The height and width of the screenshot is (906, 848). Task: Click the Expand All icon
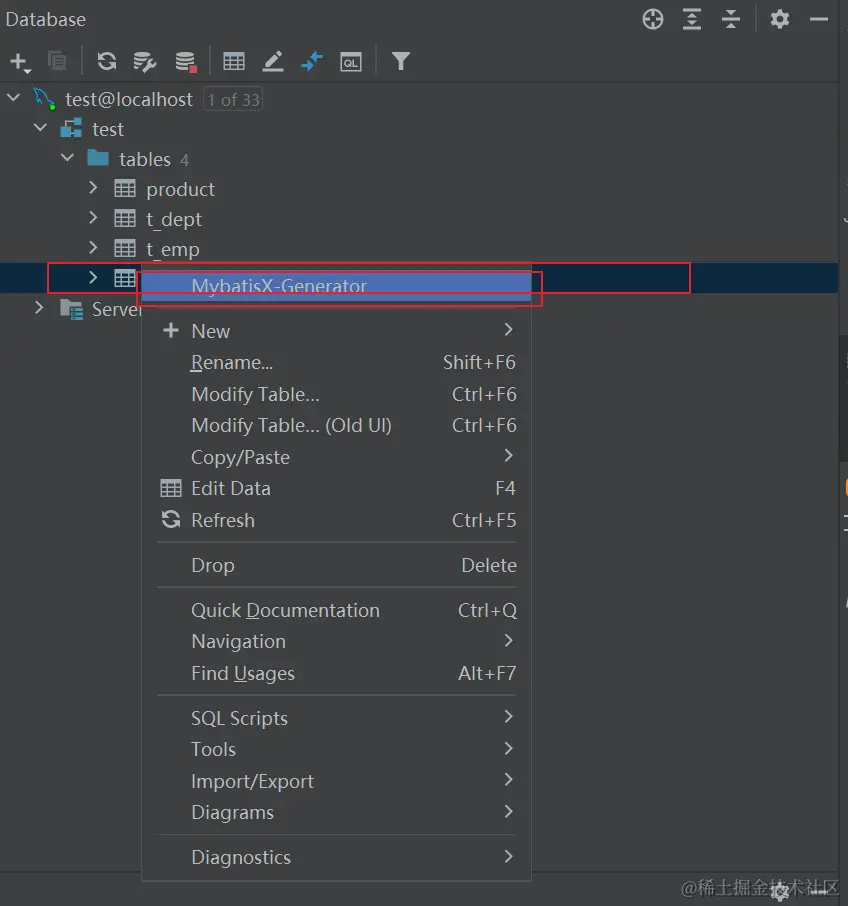coord(692,20)
